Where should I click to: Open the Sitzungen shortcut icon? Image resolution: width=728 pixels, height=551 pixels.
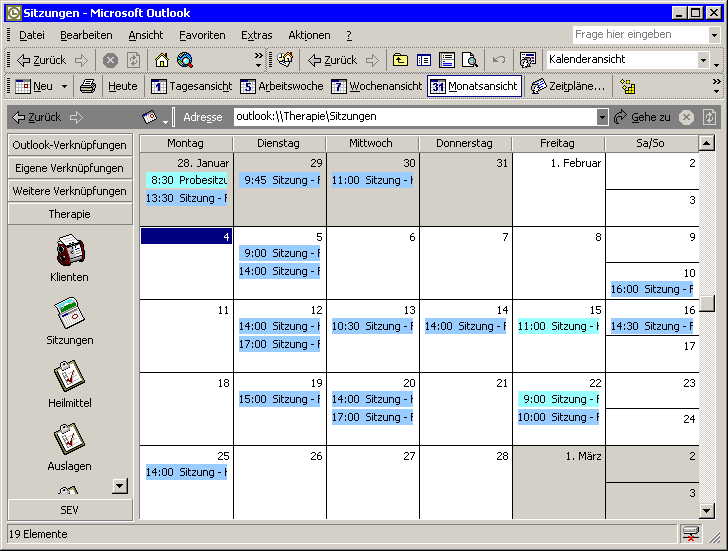70,313
